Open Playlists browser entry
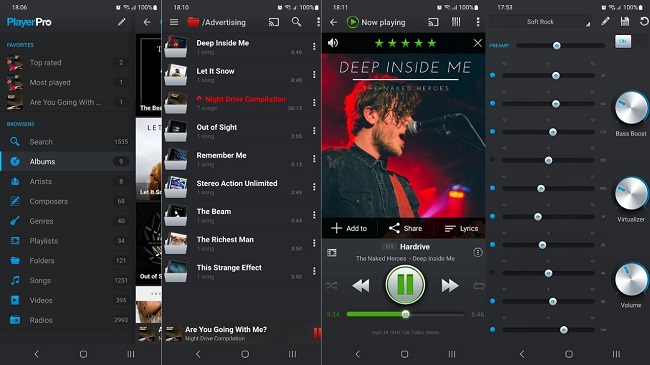Screen dimensions: 650x365 [x=67, y=241]
